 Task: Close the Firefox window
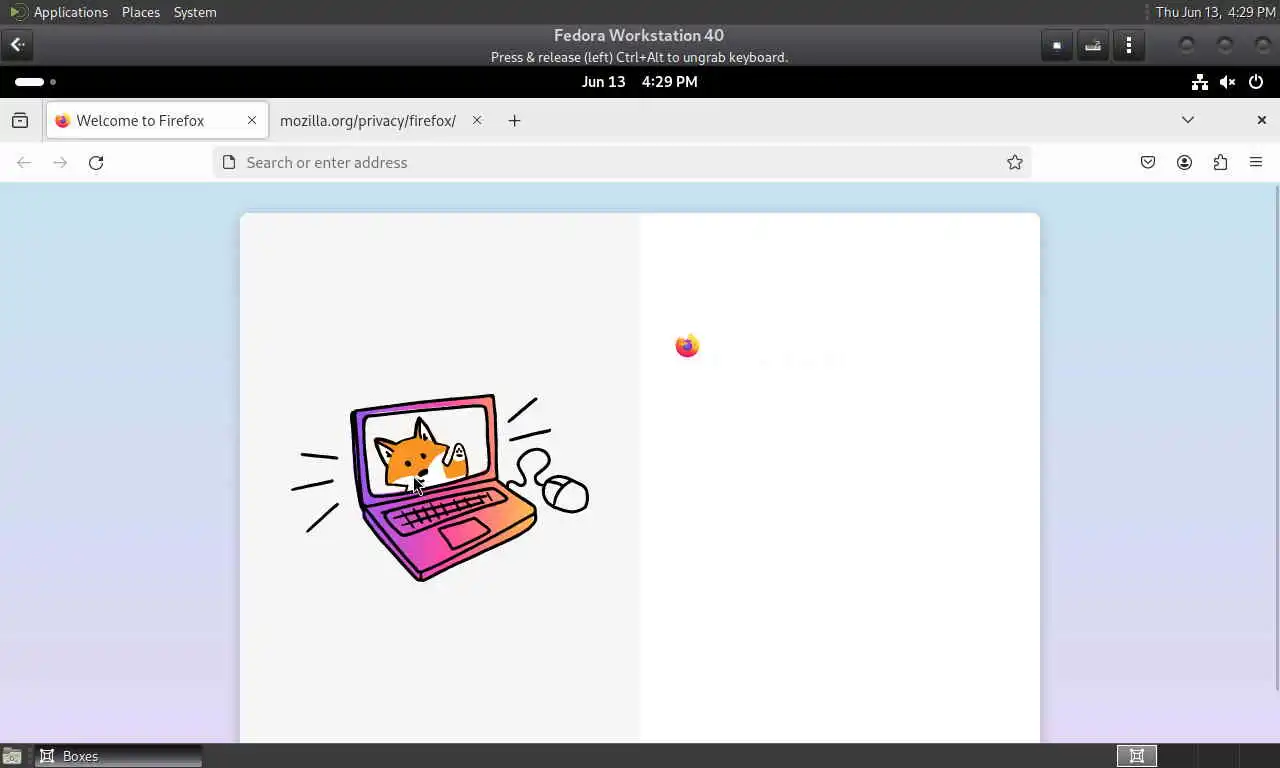pos(1262,120)
